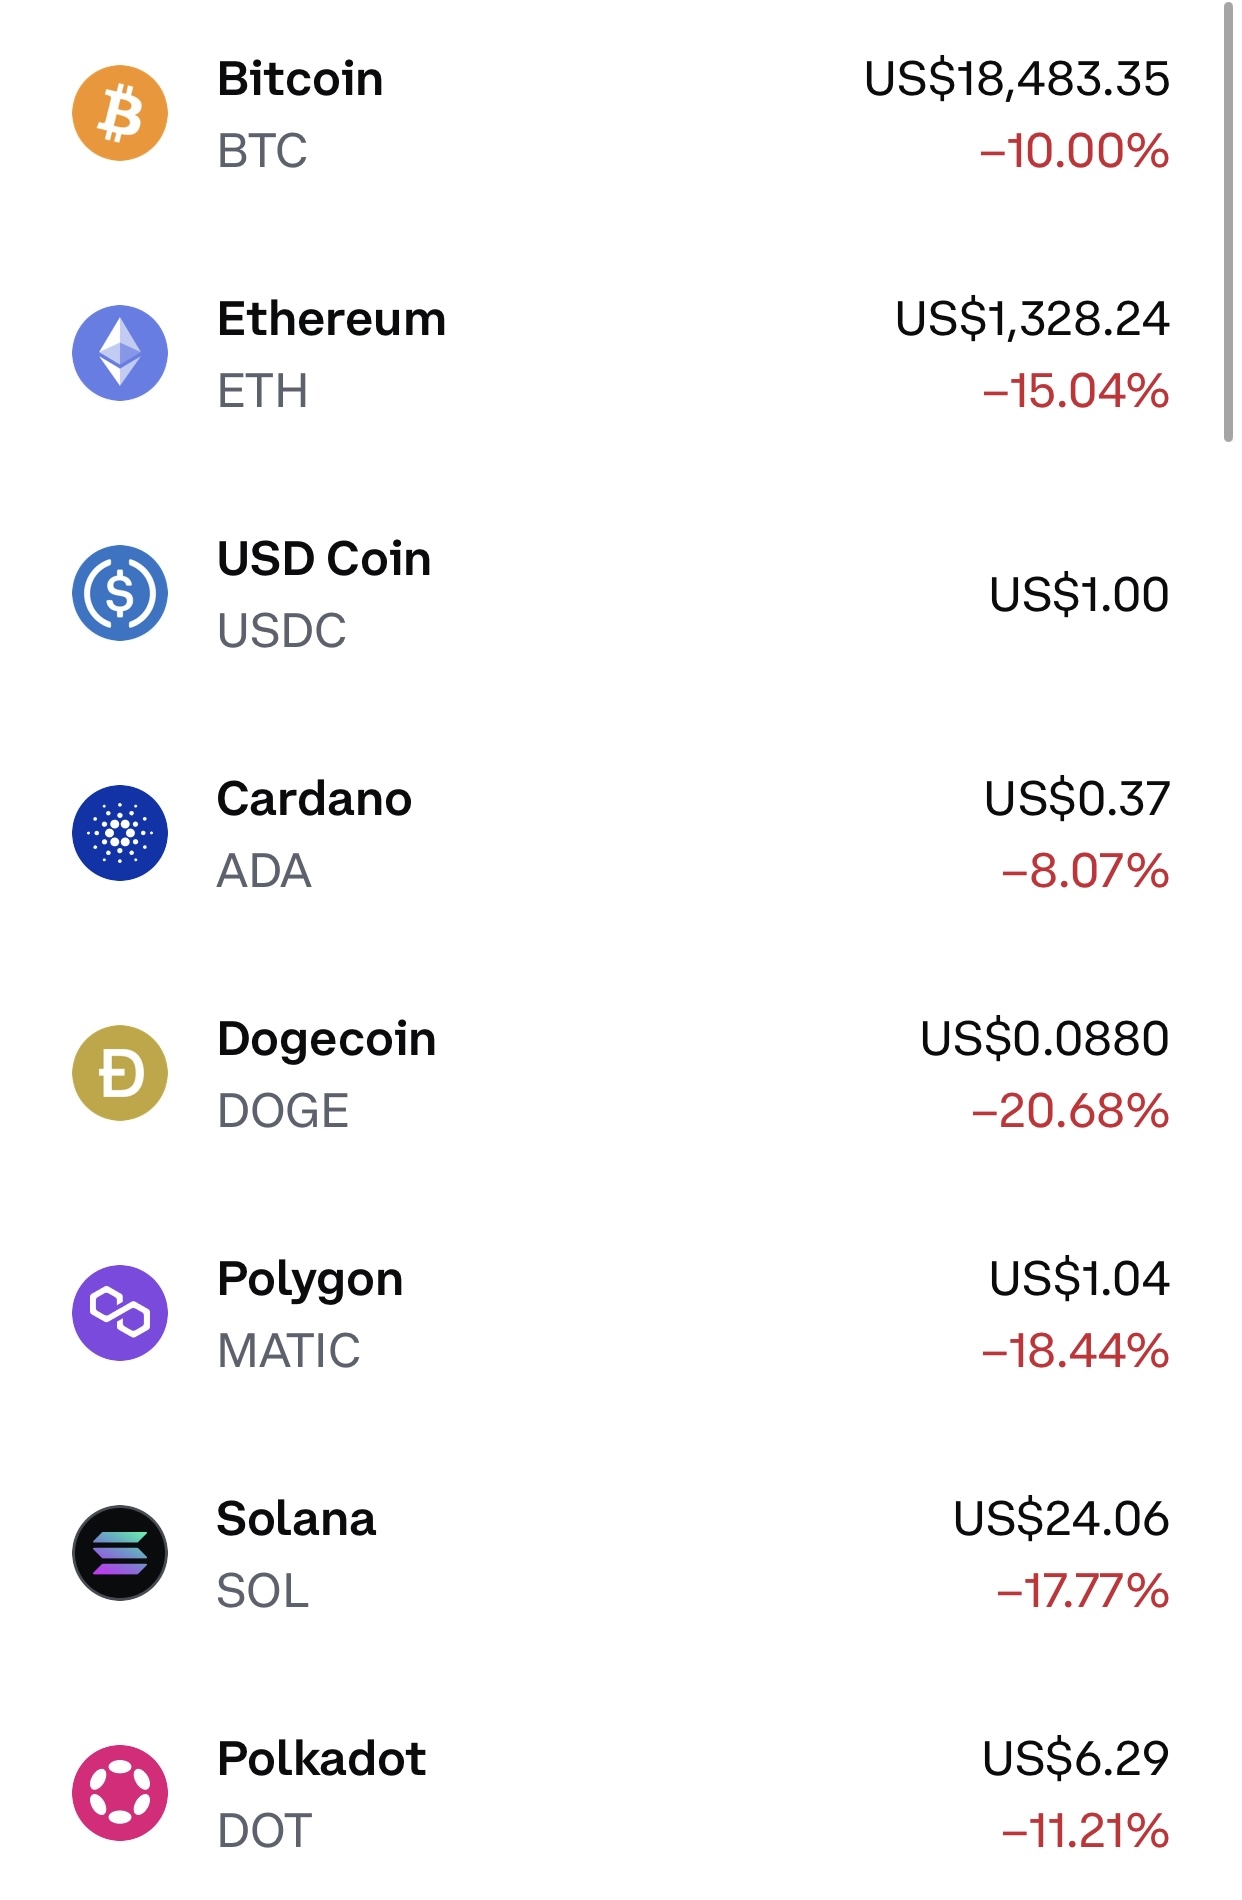Select the USDC ticker label

[282, 631]
